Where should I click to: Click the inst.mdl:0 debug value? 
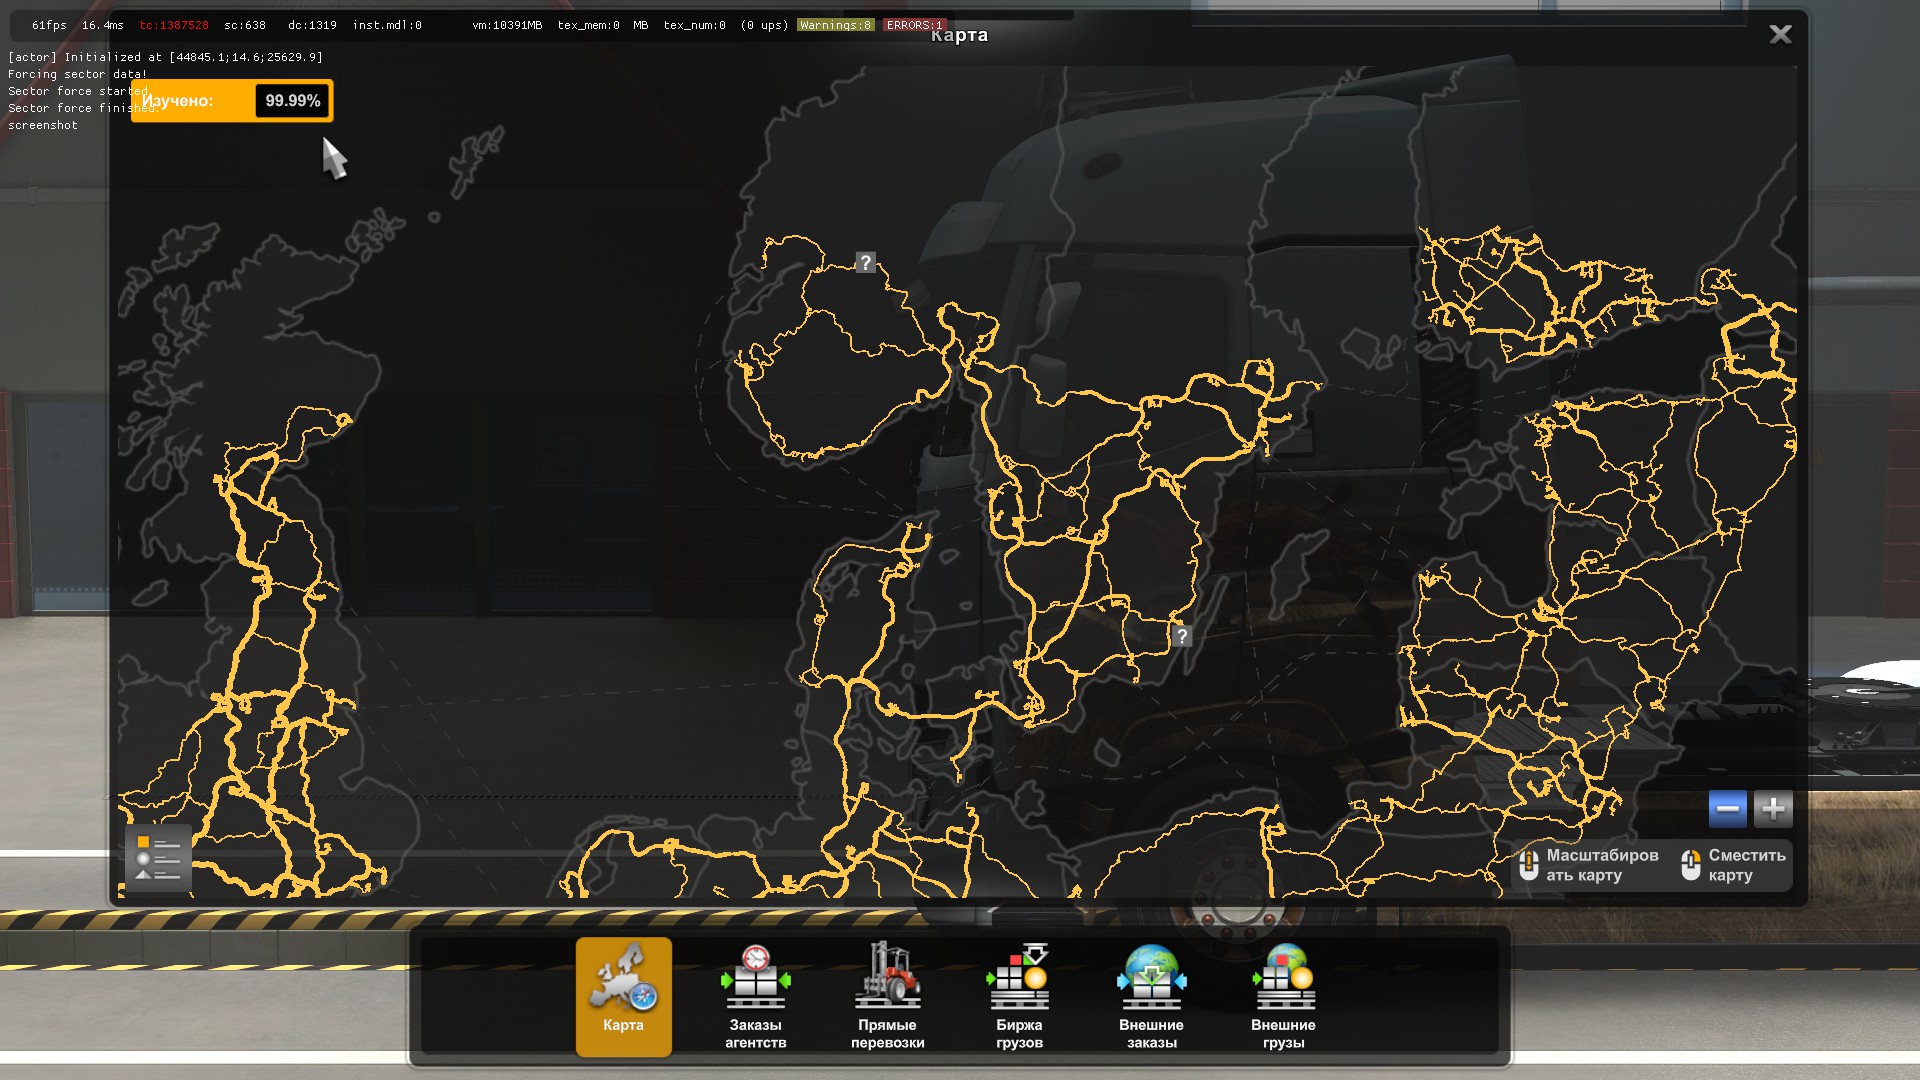[387, 25]
